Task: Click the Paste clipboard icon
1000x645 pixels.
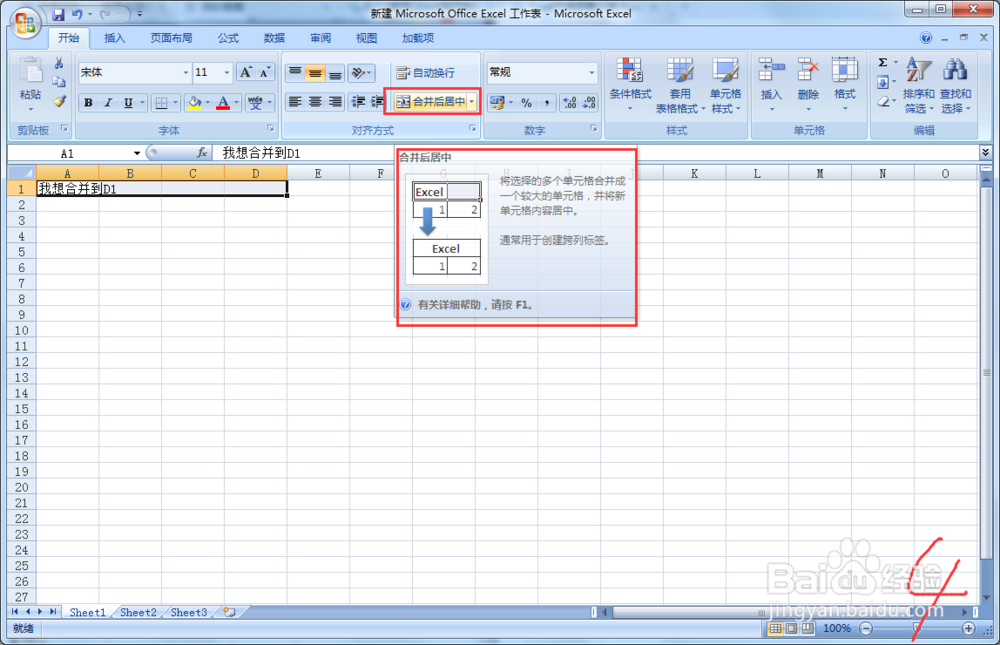Action: coord(30,70)
